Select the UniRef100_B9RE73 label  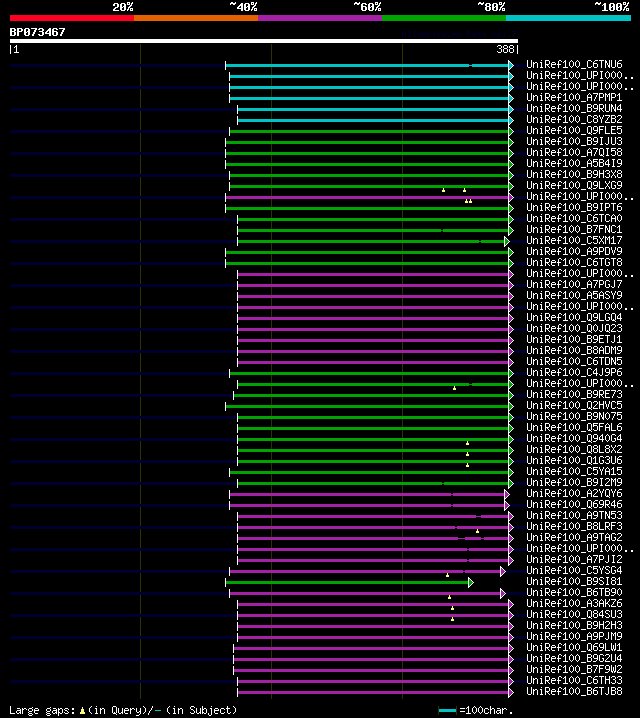574,394
